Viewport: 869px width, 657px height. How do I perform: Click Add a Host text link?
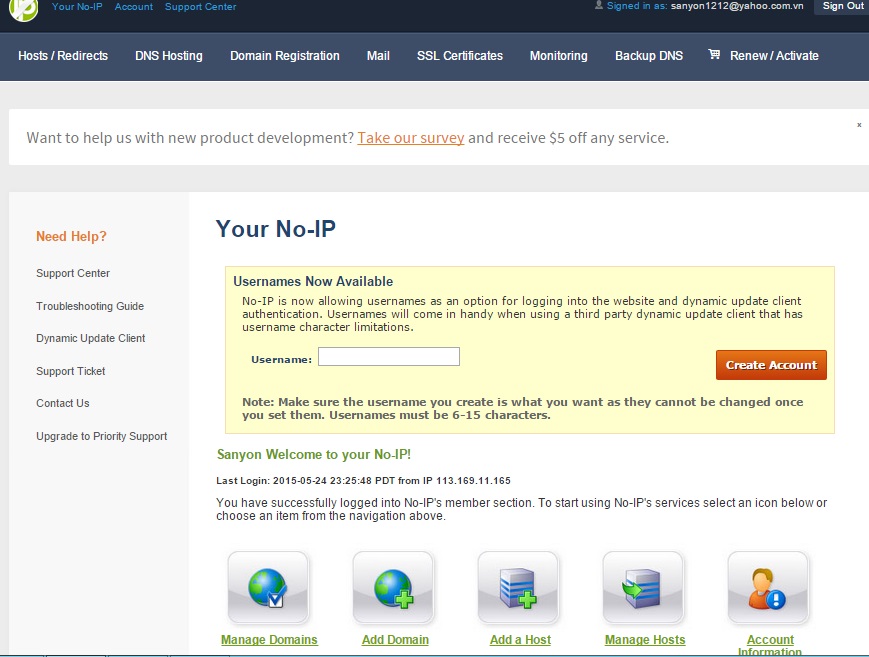pos(520,640)
